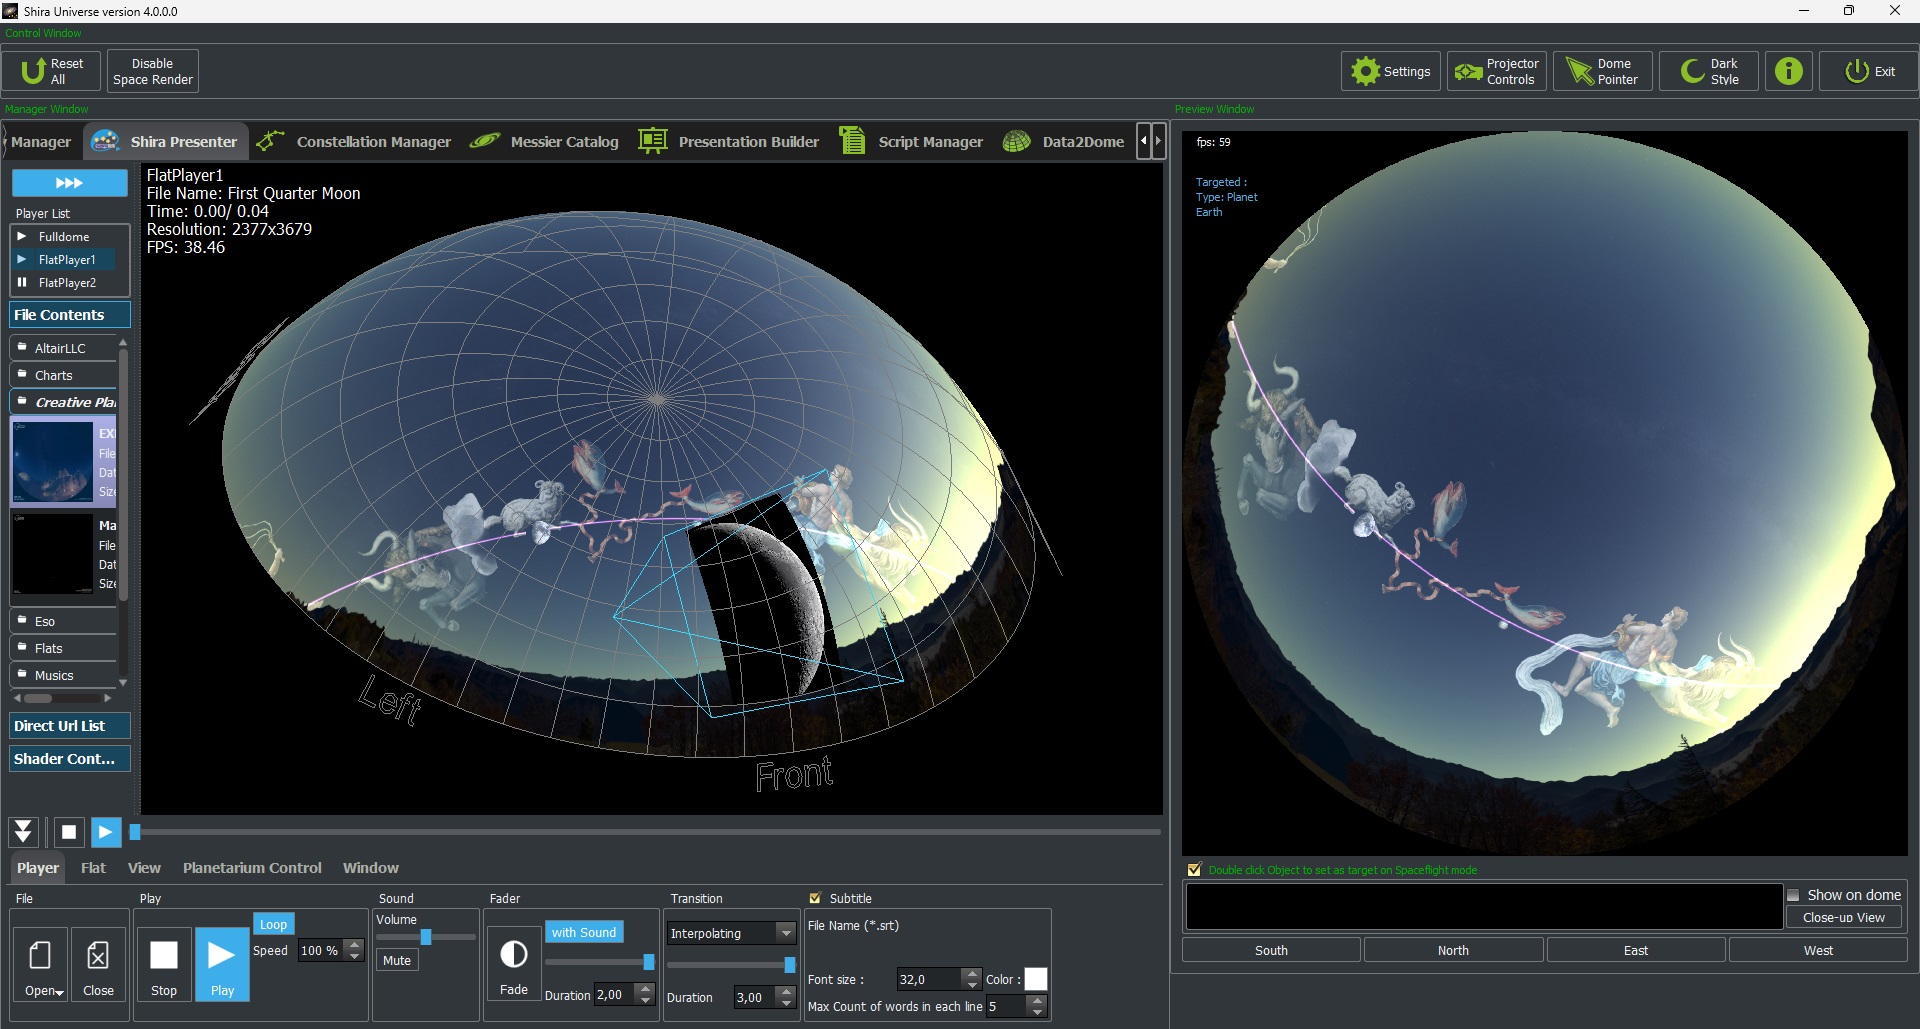1920x1029 pixels.
Task: Open the Interpolating transition dropdown
Action: pos(731,933)
